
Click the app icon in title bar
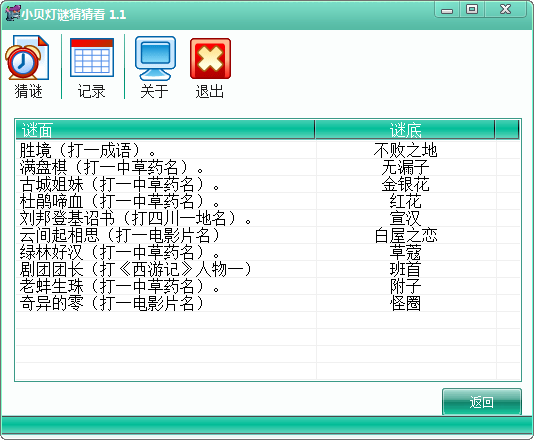coord(12,14)
